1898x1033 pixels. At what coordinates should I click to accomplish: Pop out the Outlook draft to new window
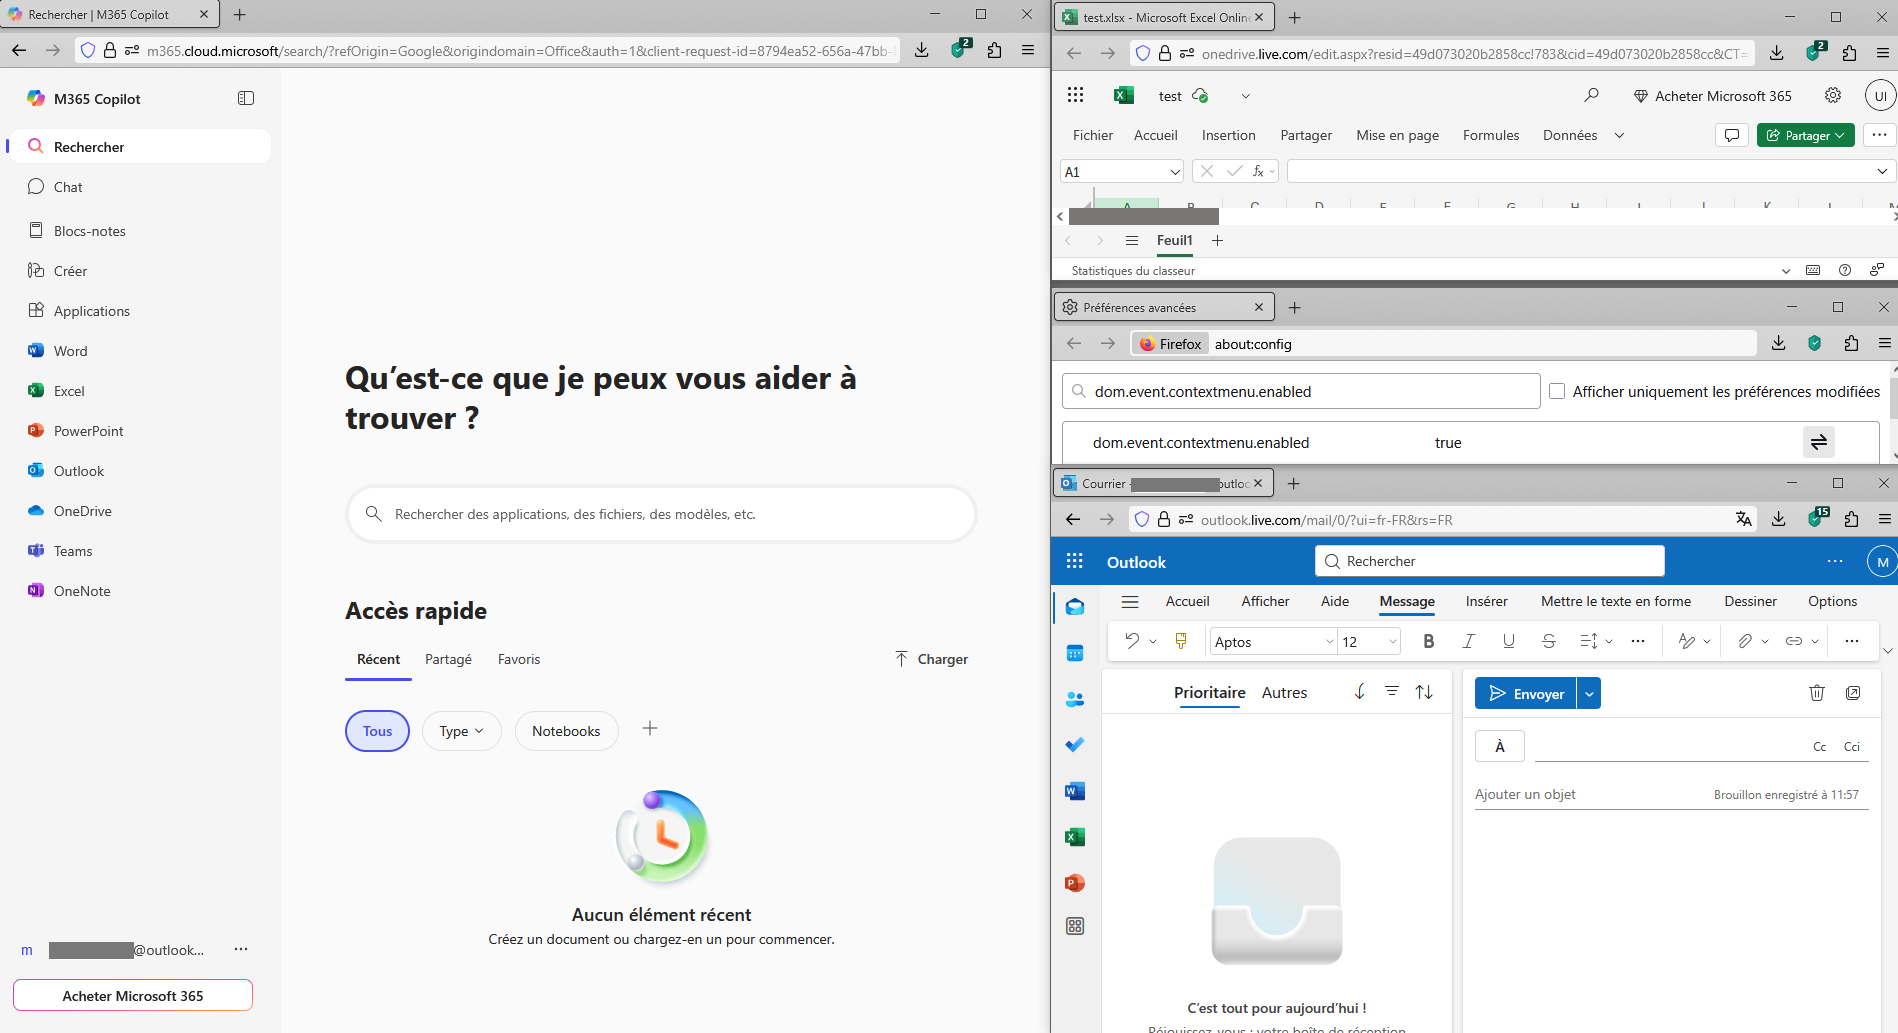1853,693
